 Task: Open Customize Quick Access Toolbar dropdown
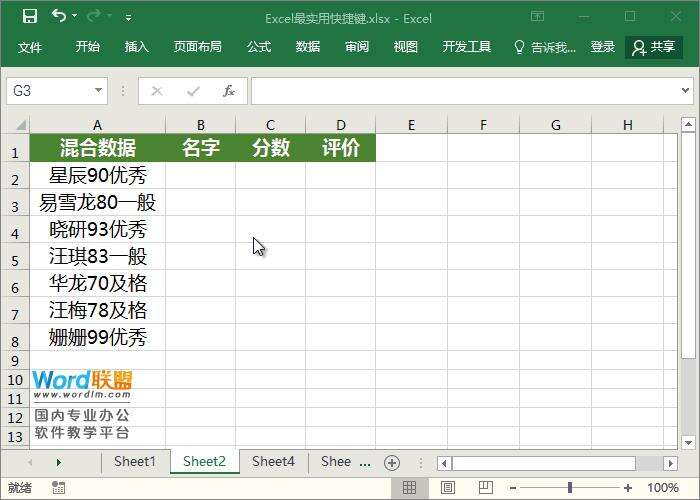pos(129,18)
